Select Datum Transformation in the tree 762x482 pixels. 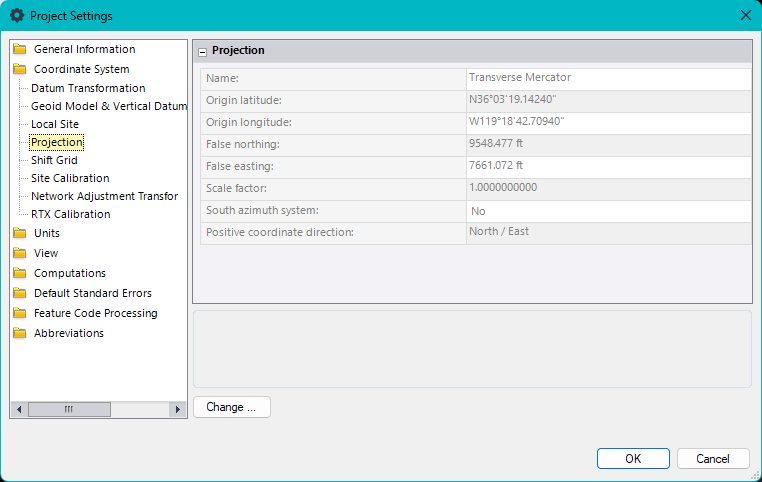(x=88, y=89)
